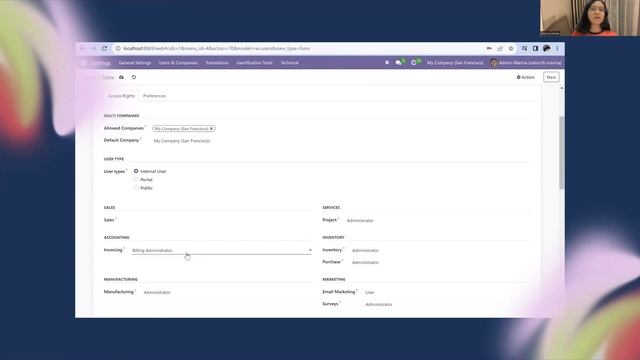Open the debug bug icon in Odoo navbar
The width and height of the screenshot is (640, 360).
click(387, 62)
